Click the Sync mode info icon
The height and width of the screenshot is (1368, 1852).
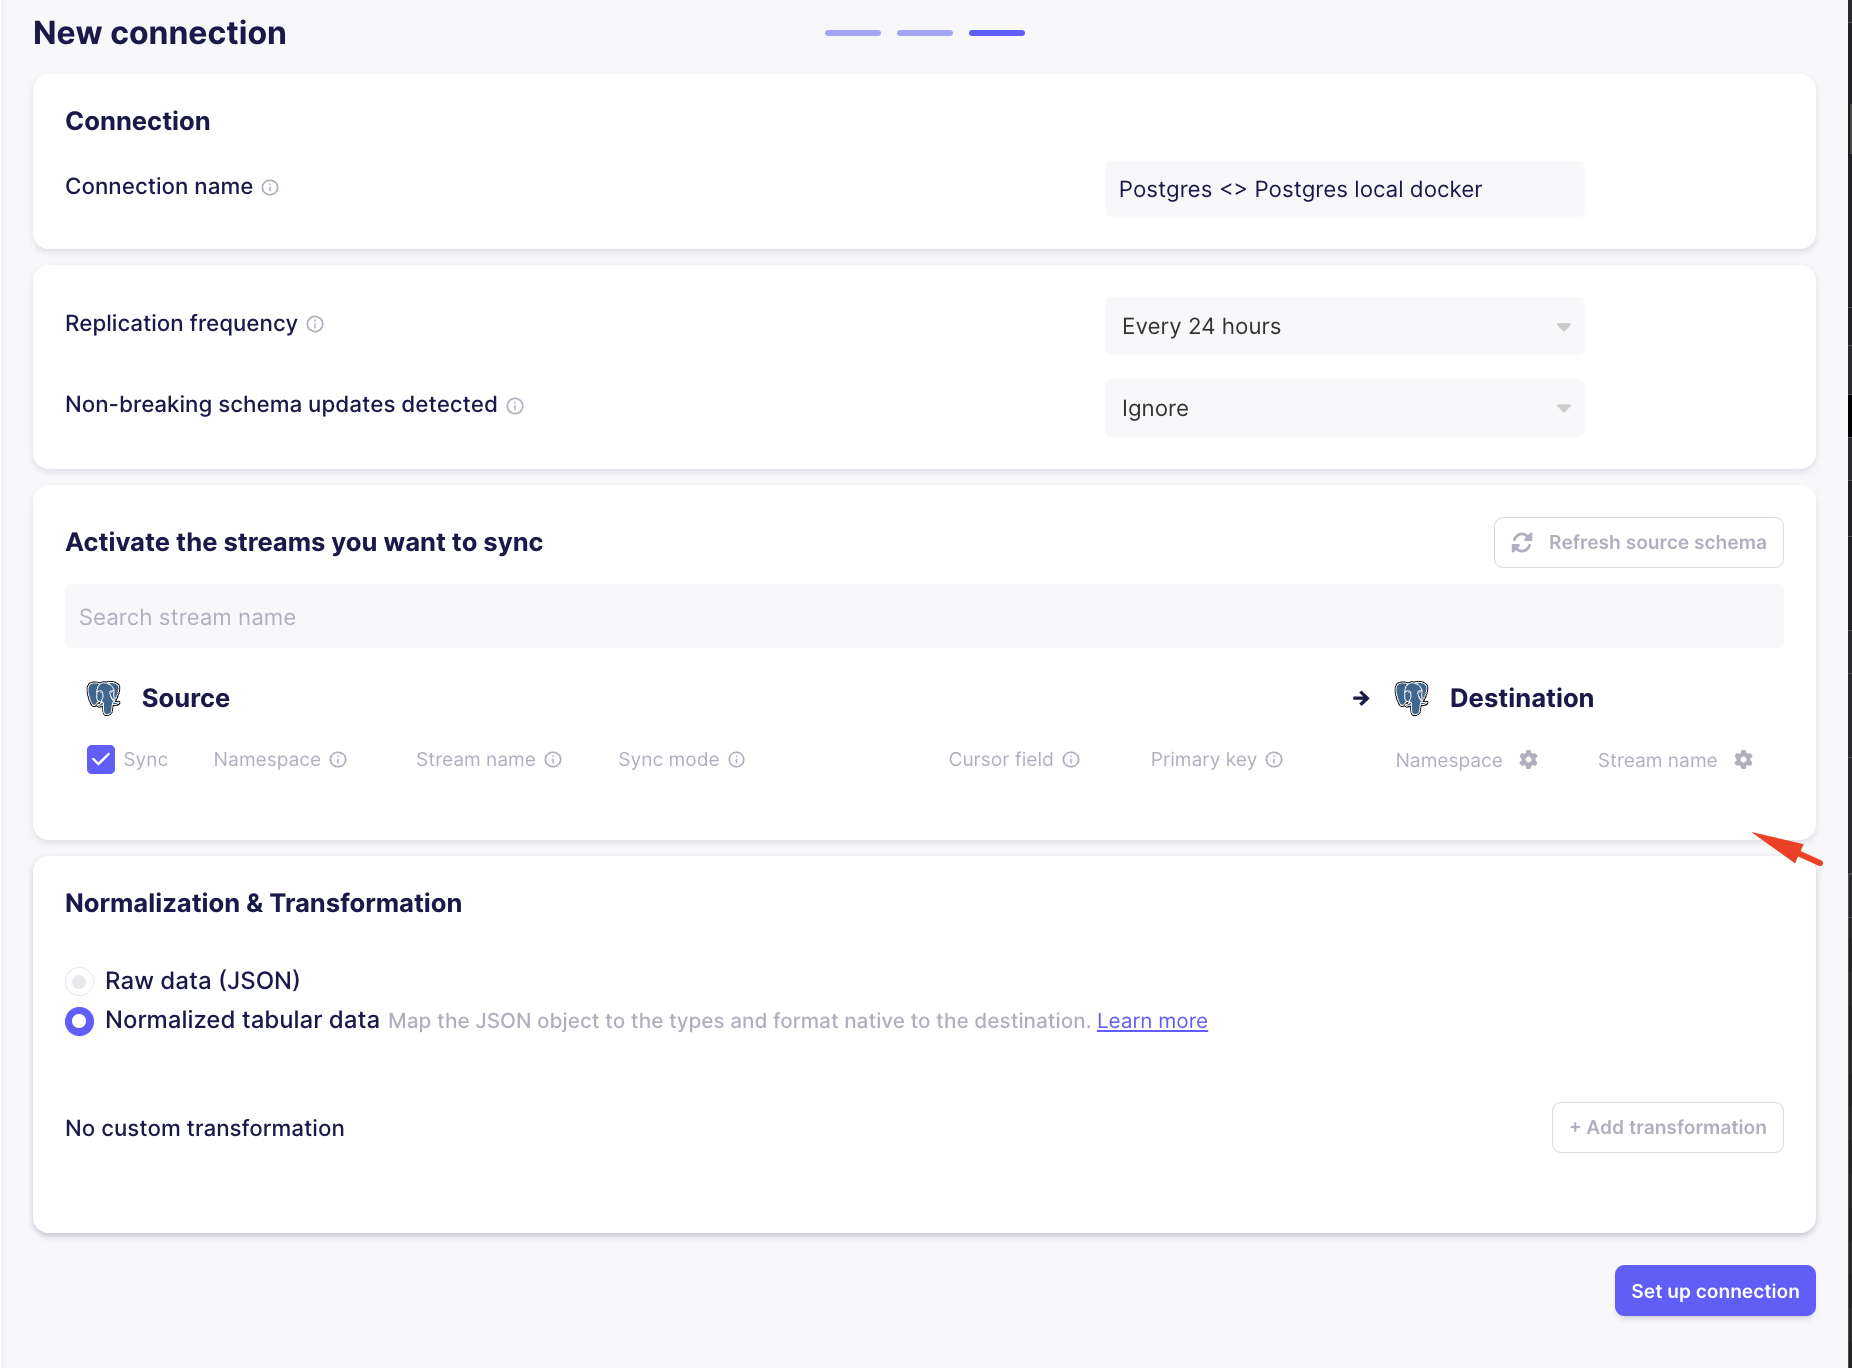point(736,759)
